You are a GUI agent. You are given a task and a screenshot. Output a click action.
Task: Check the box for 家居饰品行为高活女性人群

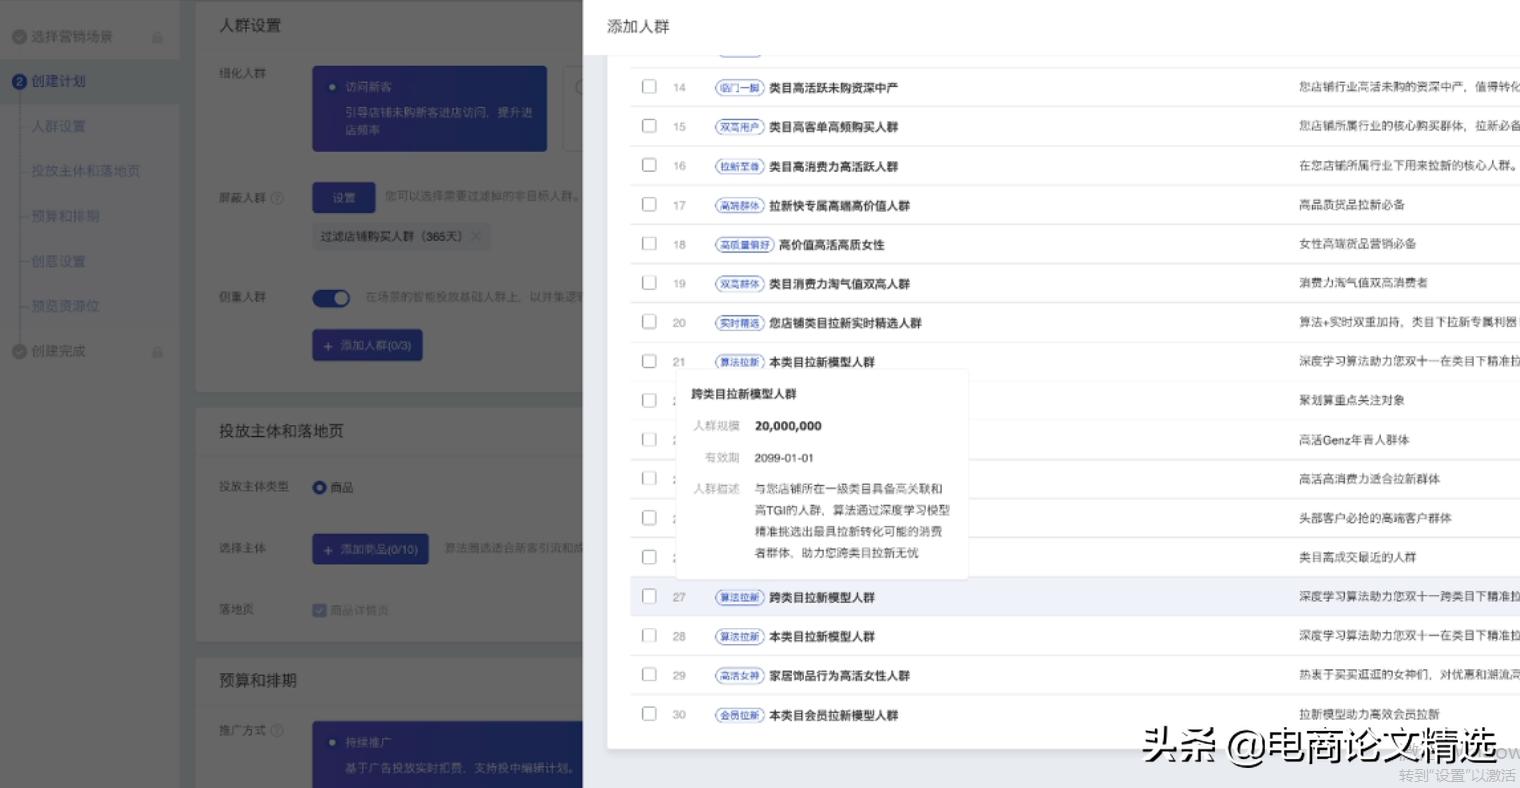coord(649,675)
